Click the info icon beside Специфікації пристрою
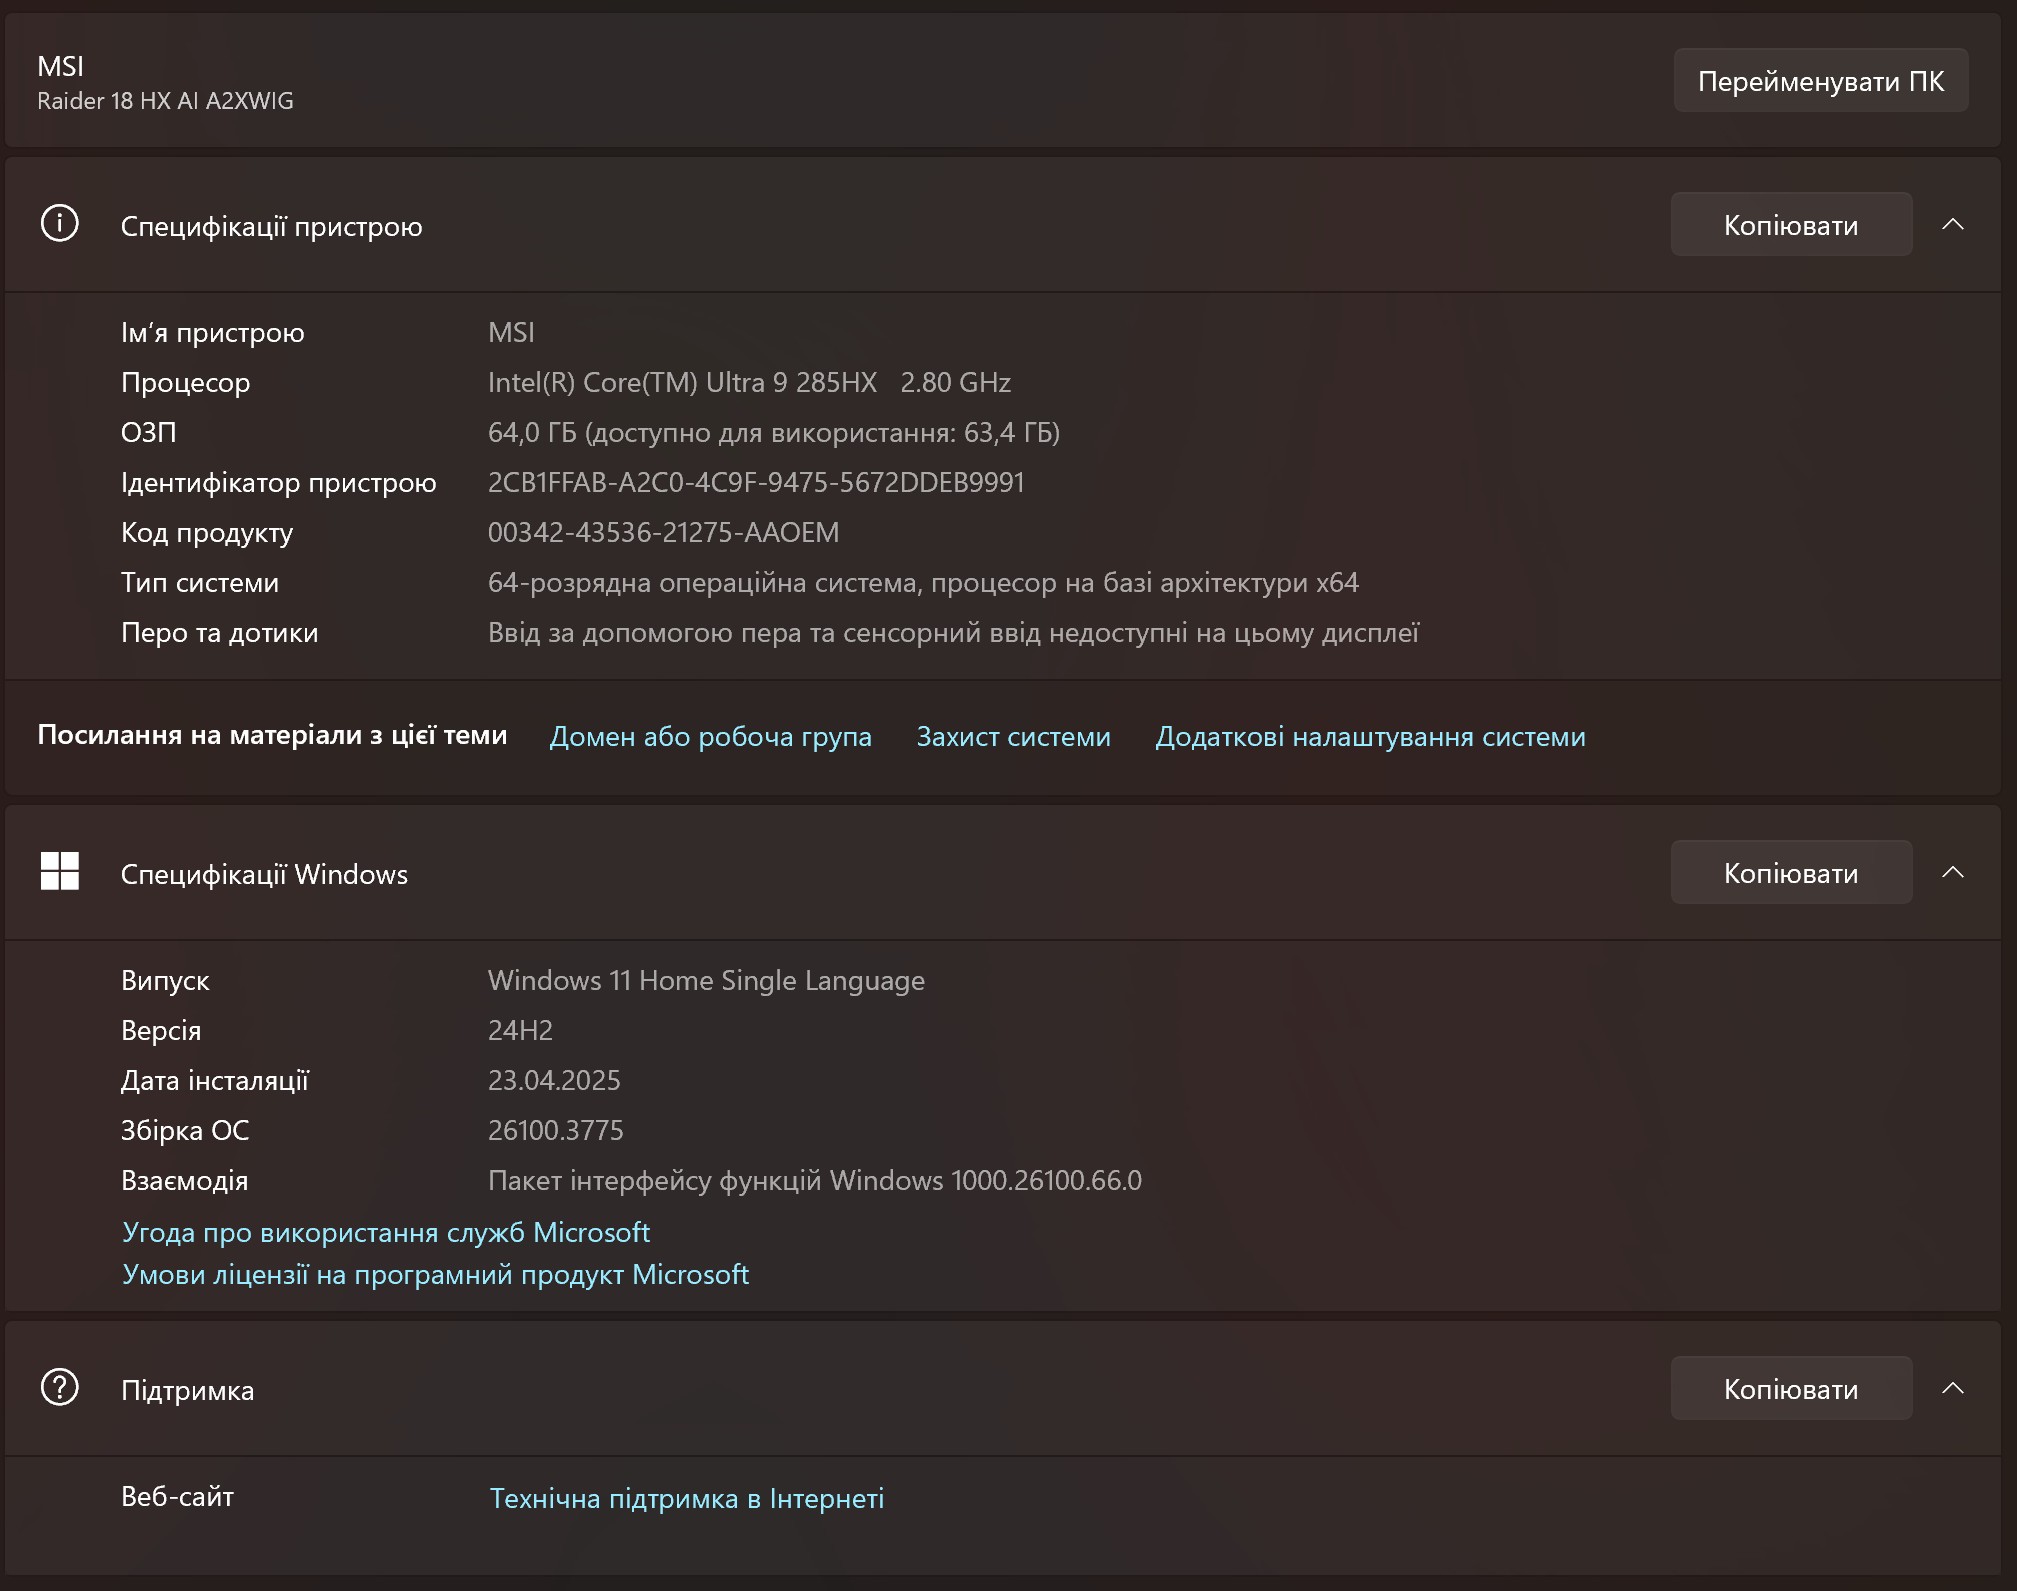The height and width of the screenshot is (1591, 2017). point(59,224)
